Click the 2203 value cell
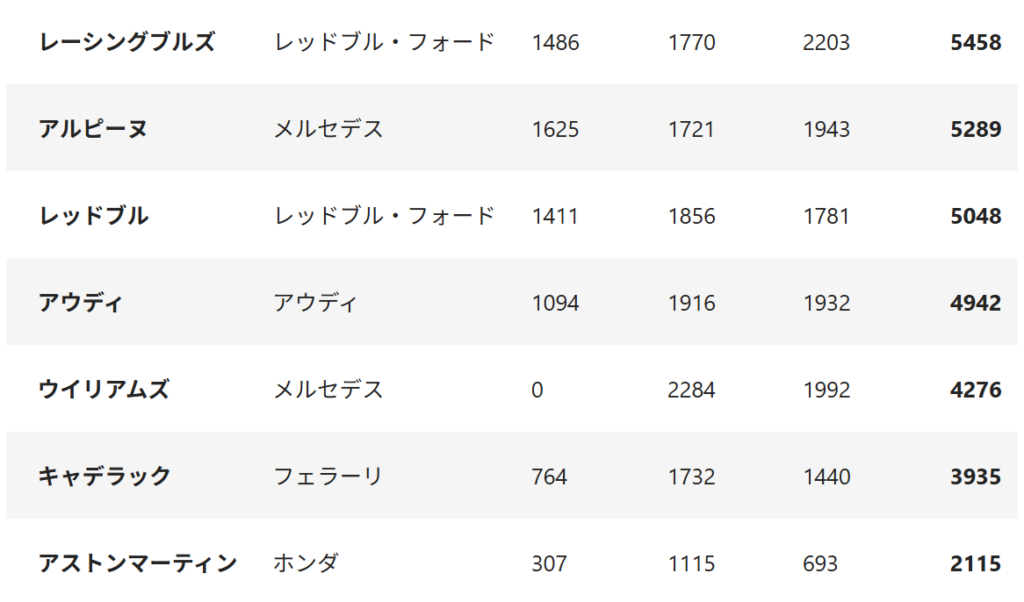 [x=826, y=42]
